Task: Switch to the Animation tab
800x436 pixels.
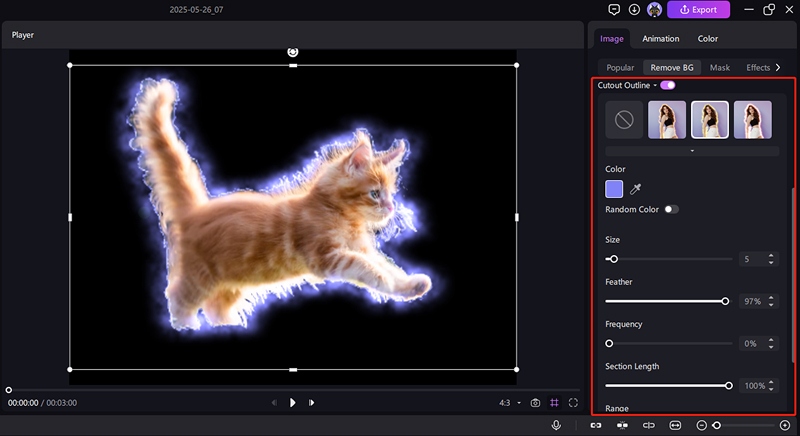Action: coord(660,39)
